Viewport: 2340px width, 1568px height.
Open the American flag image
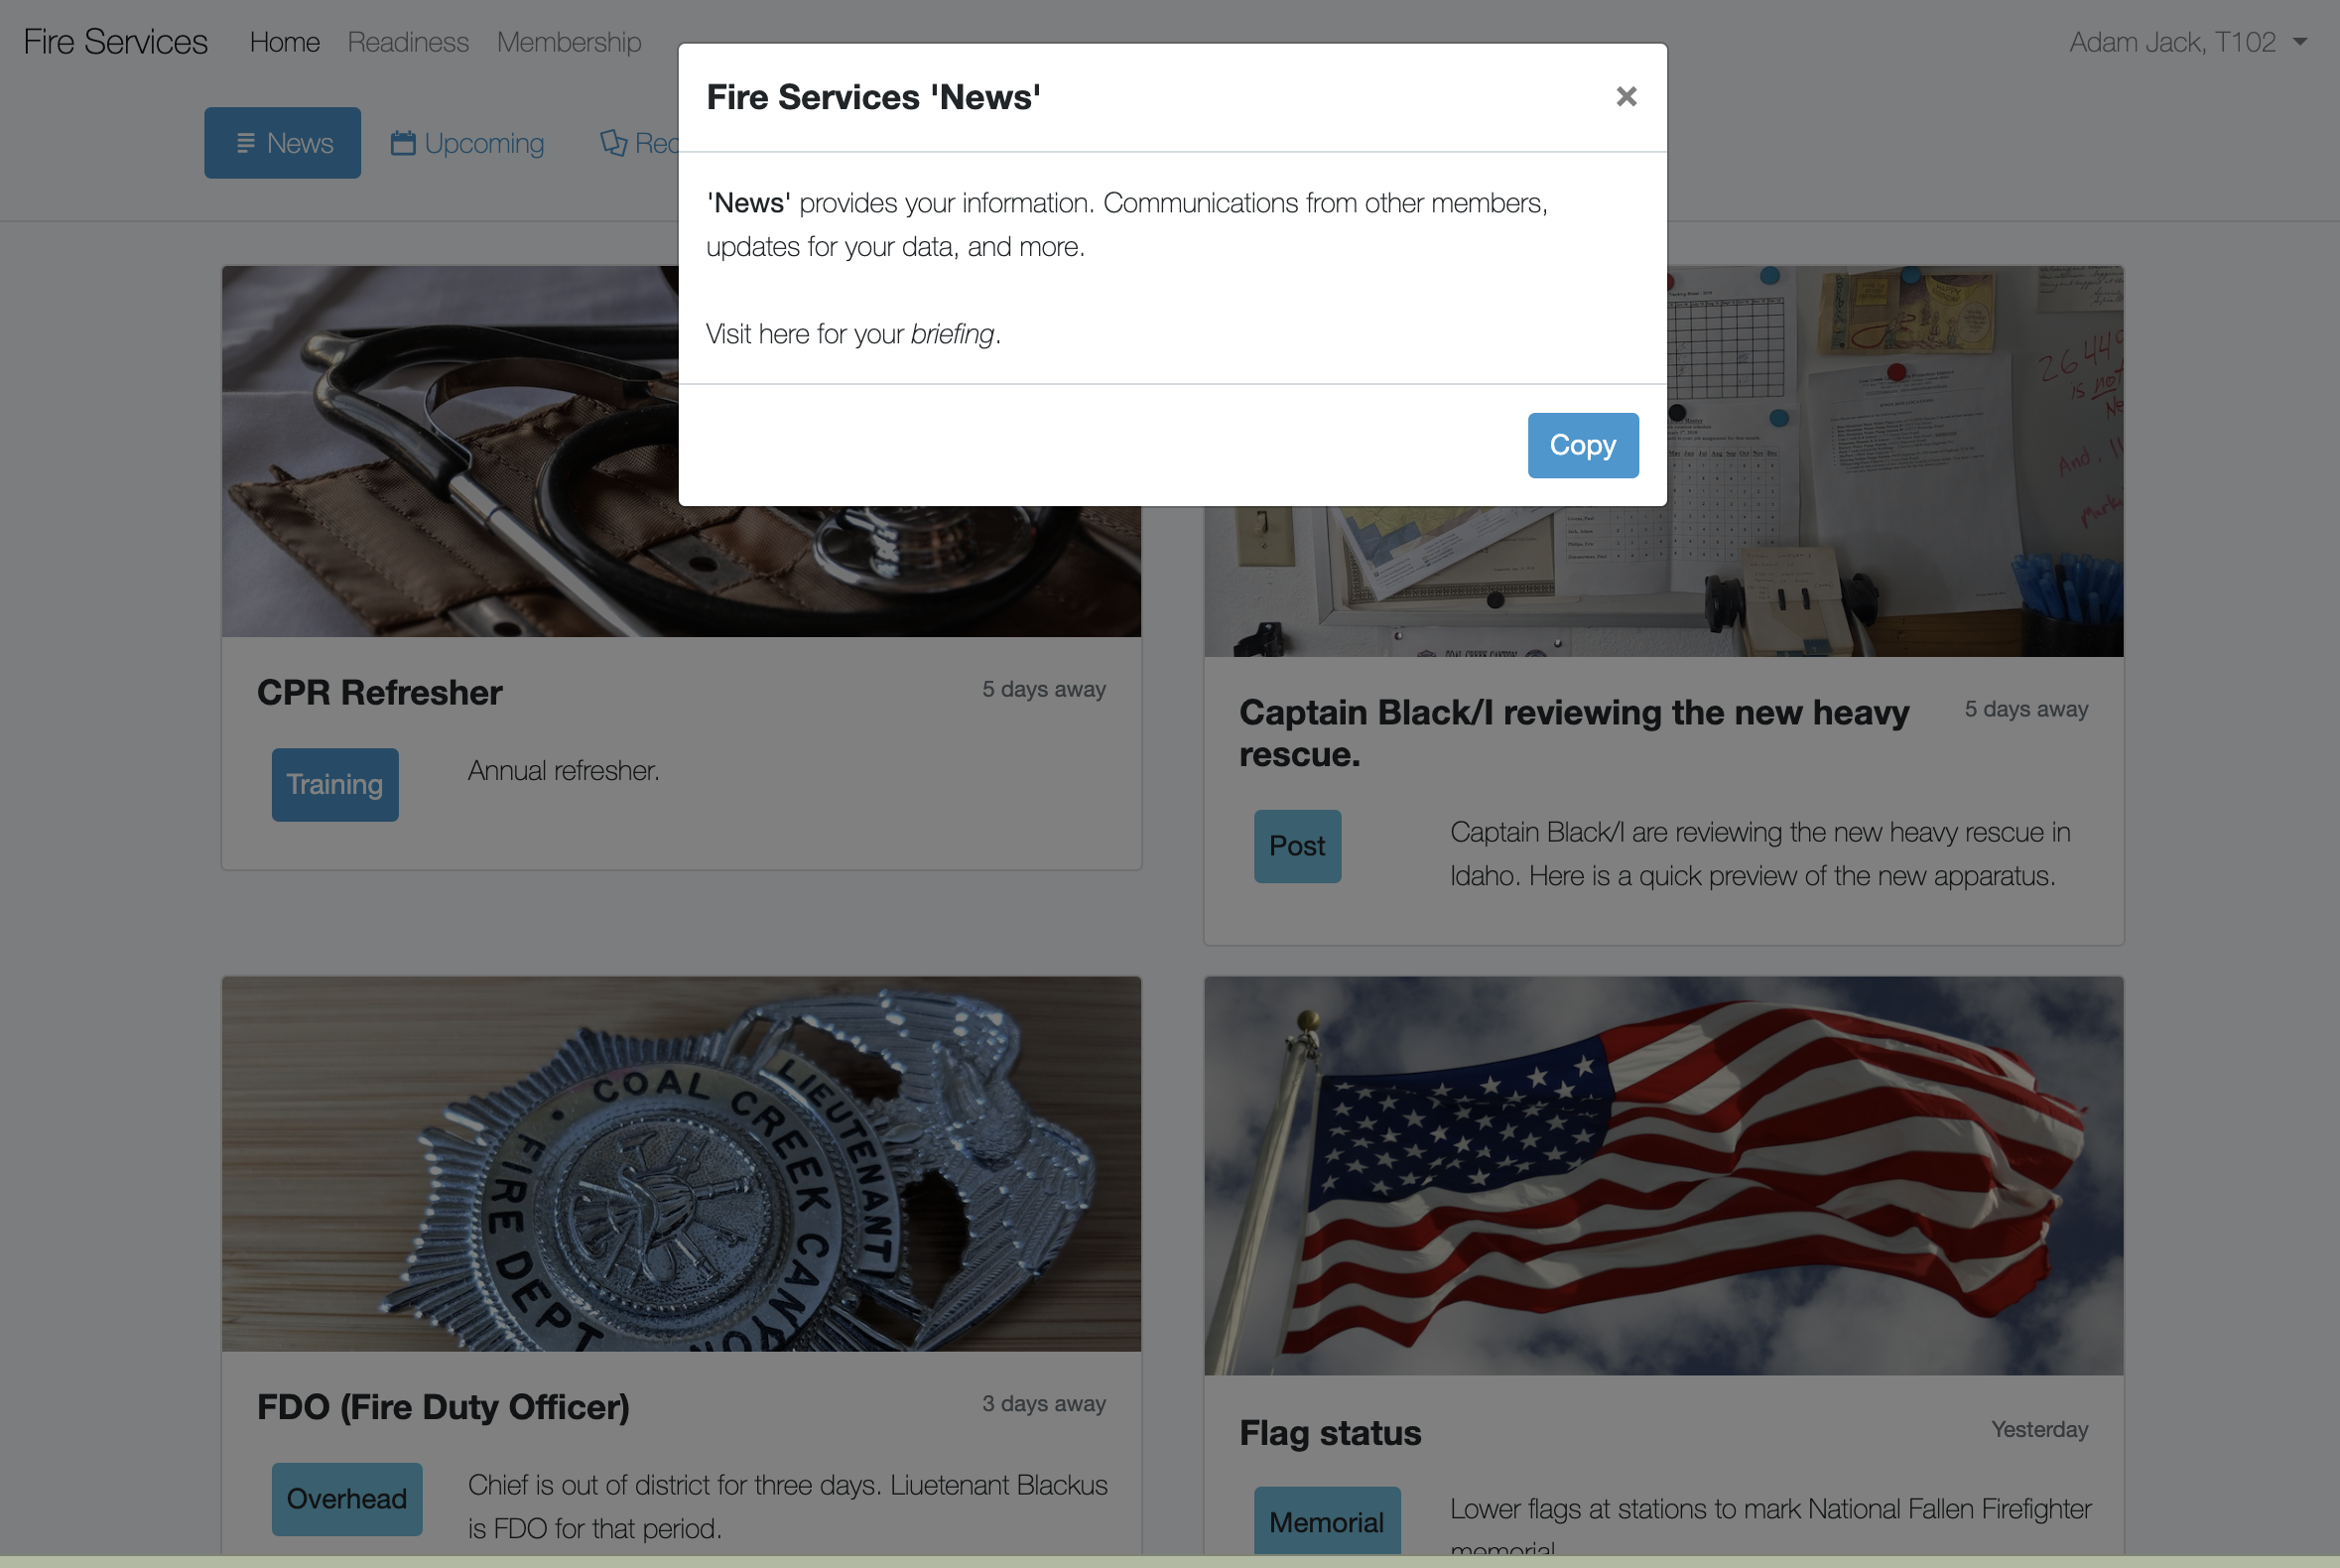(1663, 1176)
